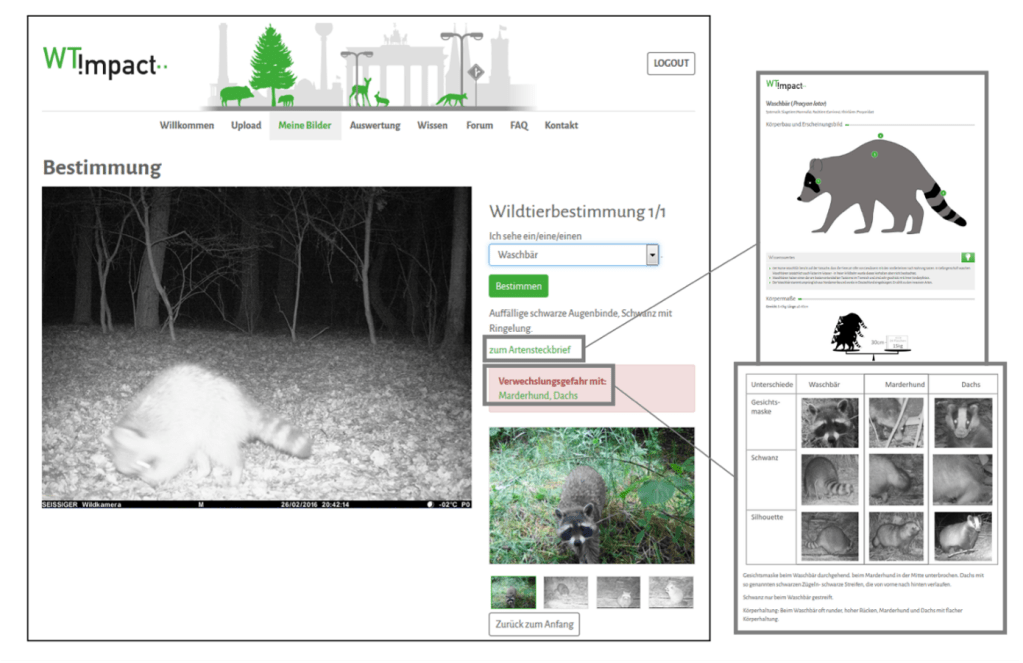Click the 'Marderhund, Dachs' confusion link
Viewport: 1023px width, 663px height.
[538, 396]
